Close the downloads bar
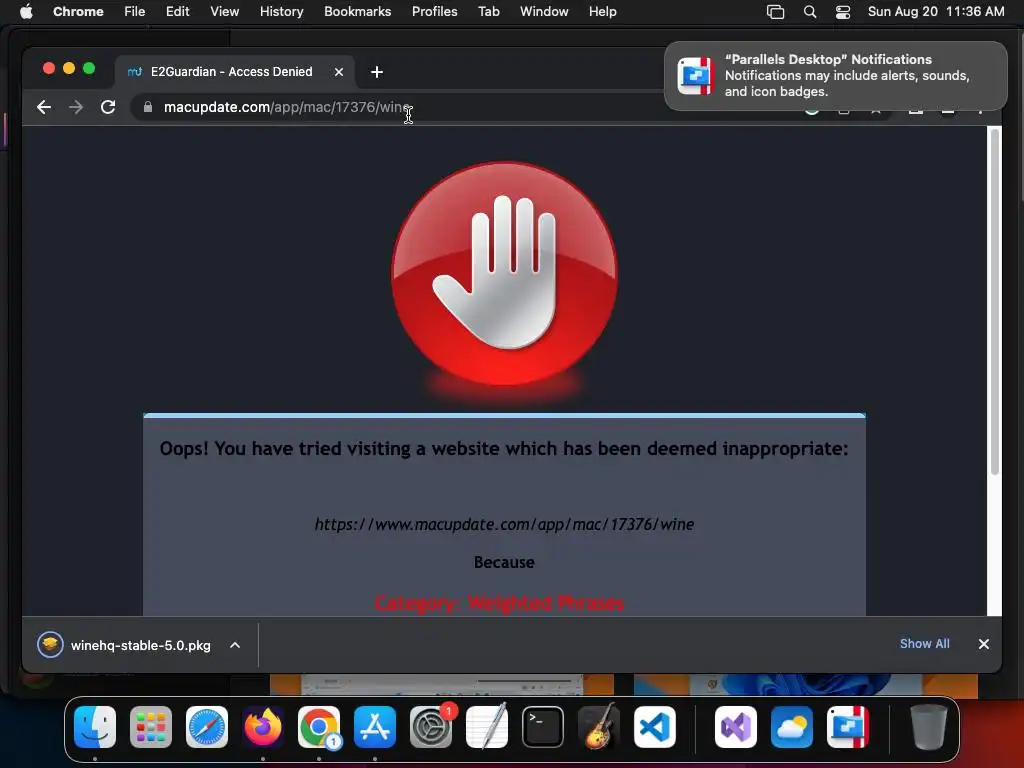 pos(984,644)
